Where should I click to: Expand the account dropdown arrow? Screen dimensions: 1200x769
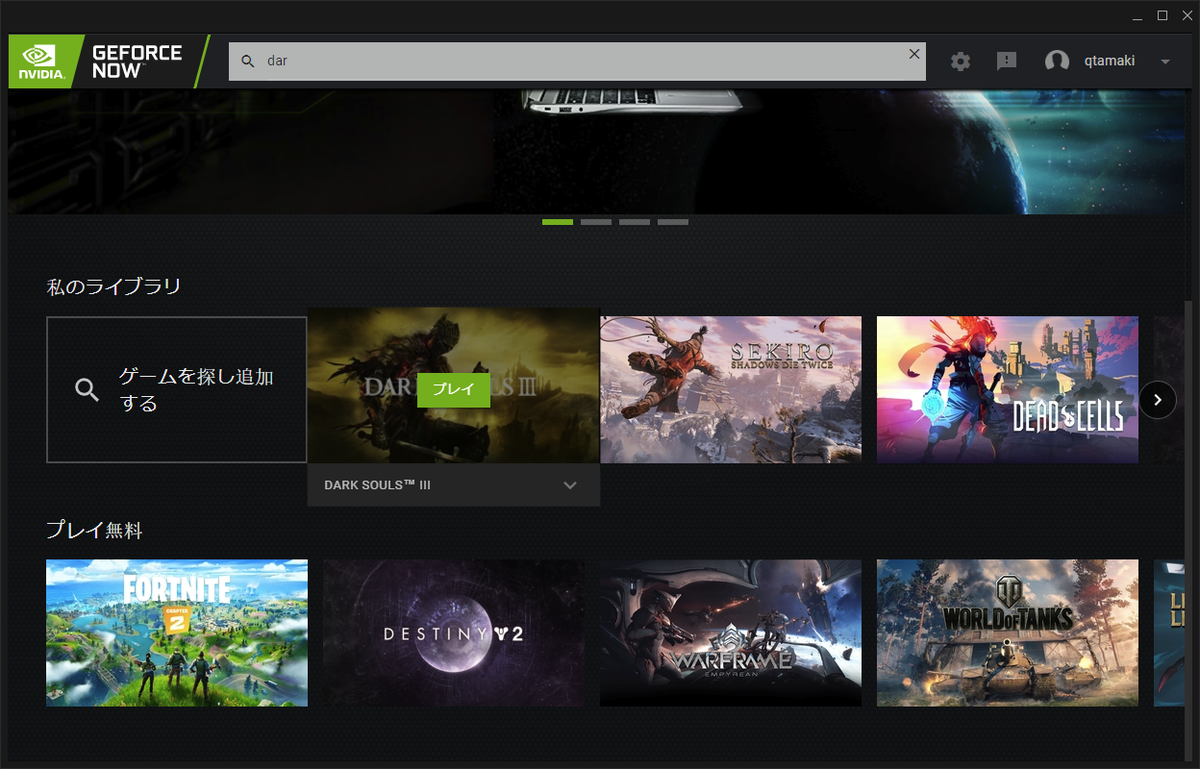[x=1165, y=62]
